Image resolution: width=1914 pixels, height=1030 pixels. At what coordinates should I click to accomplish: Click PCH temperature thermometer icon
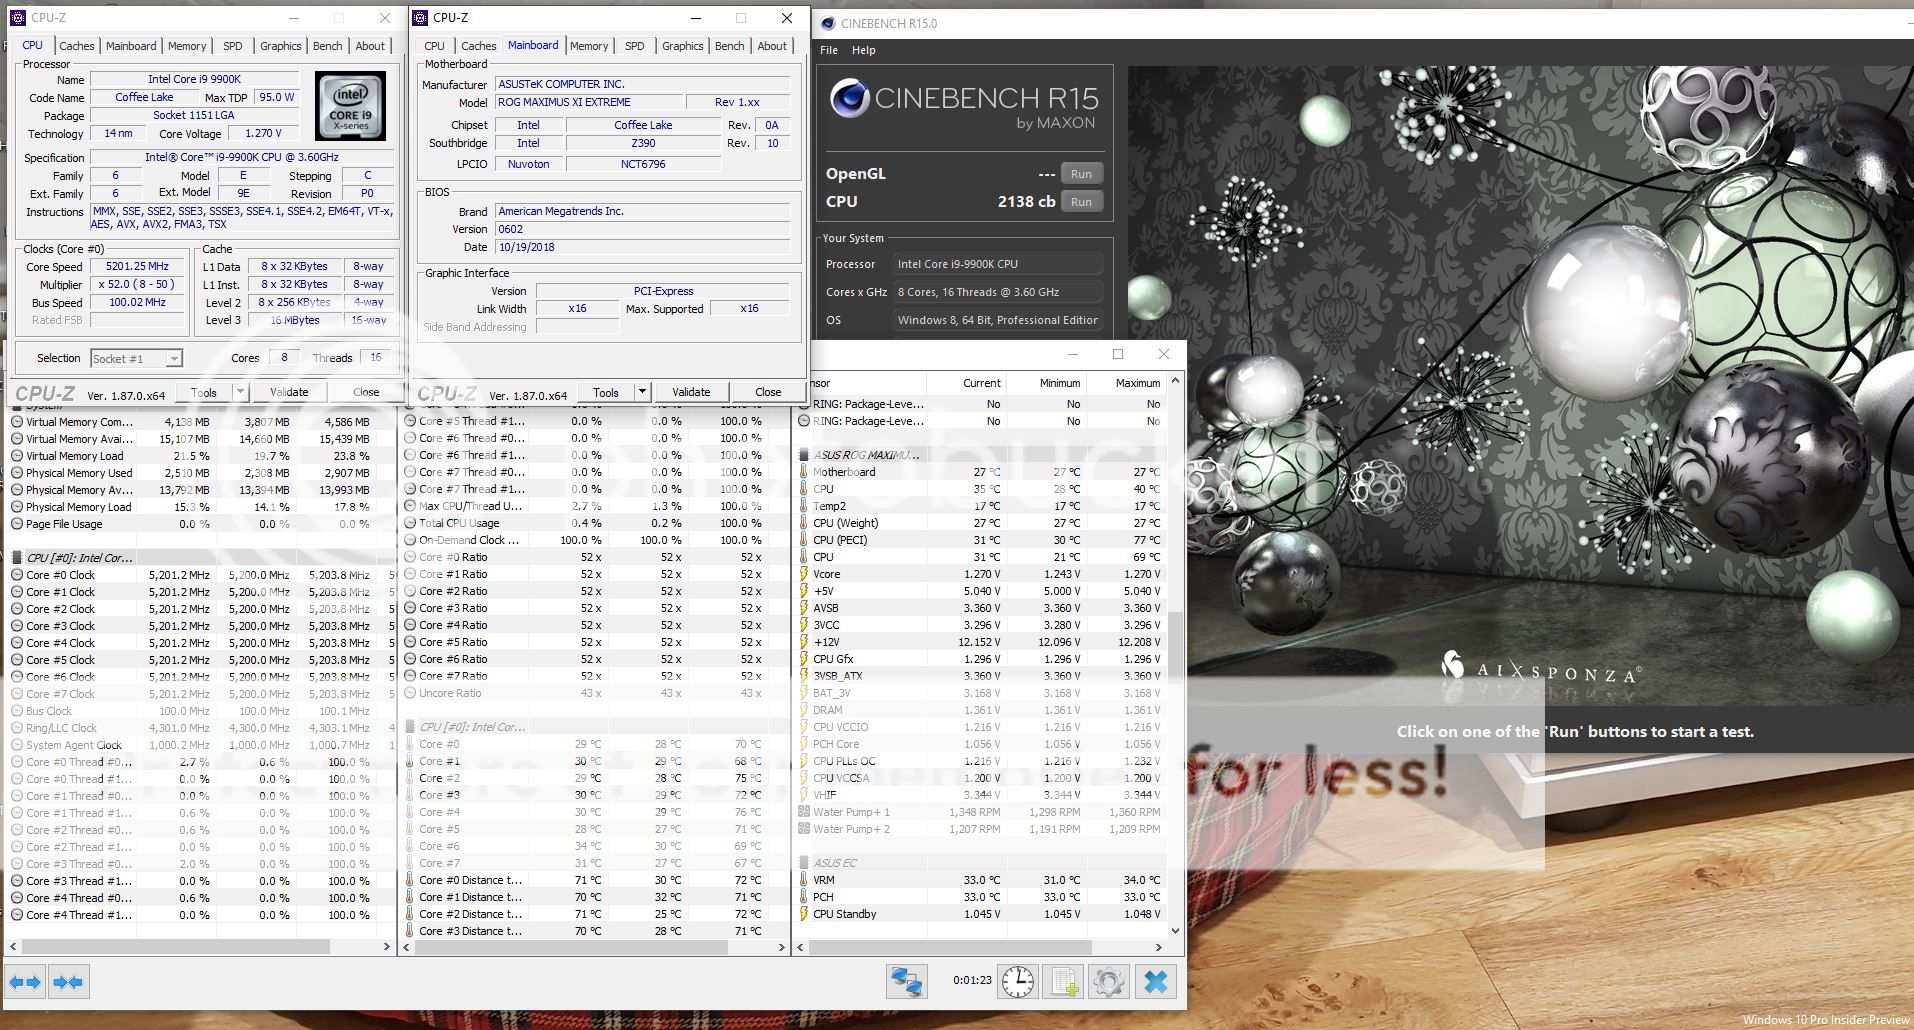tap(804, 897)
